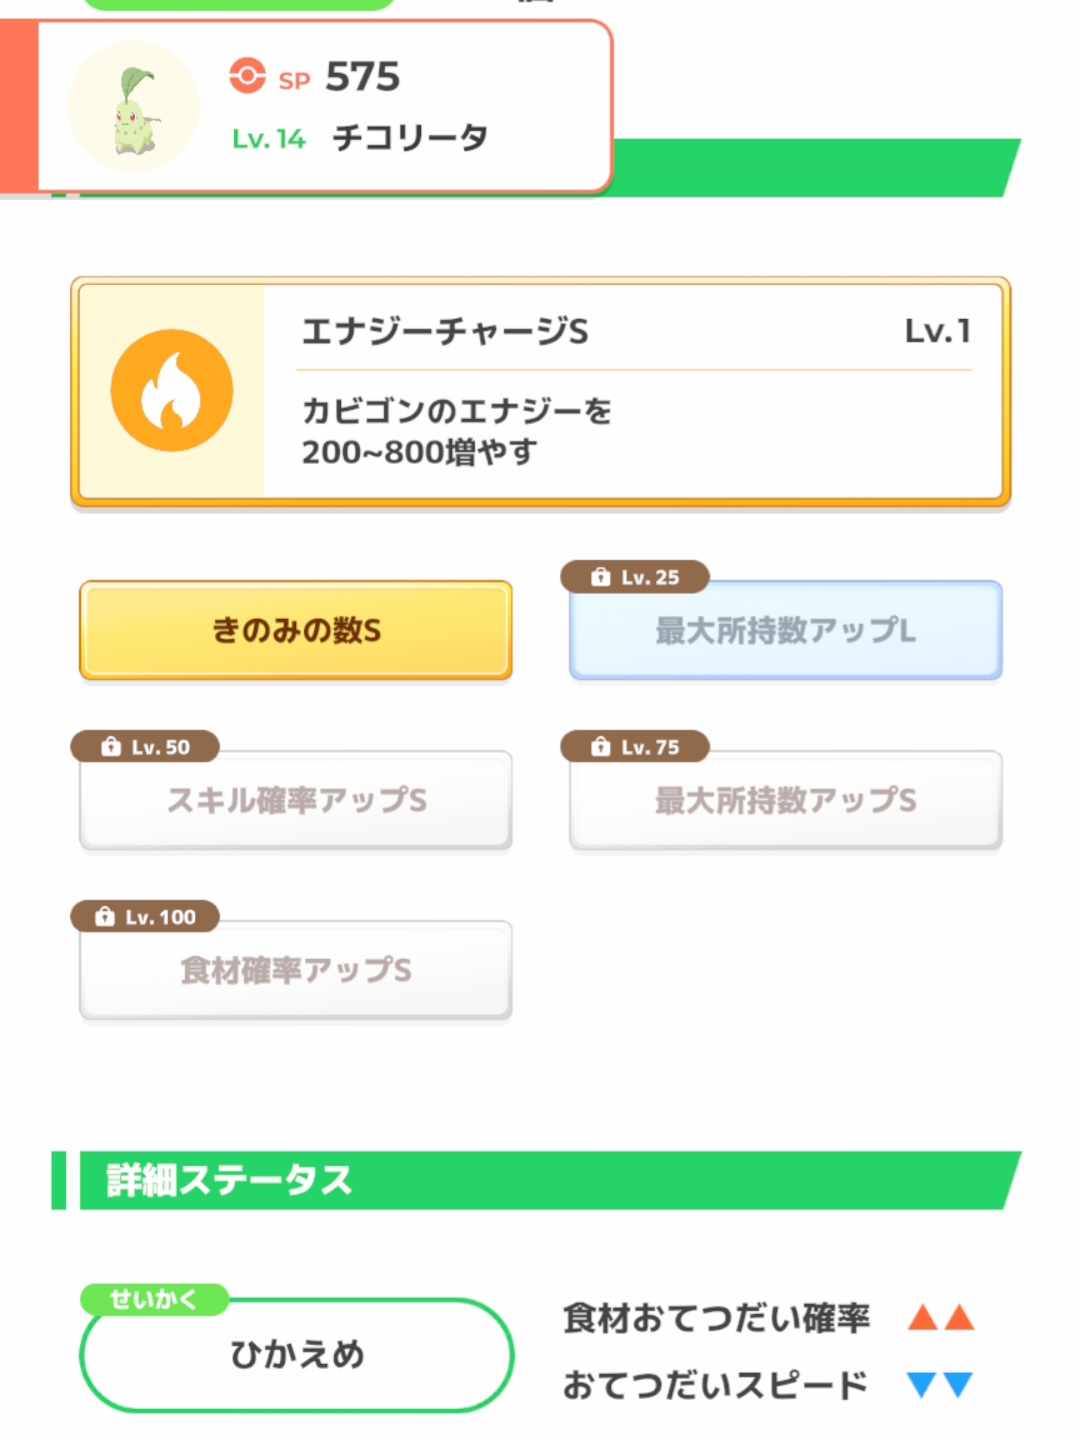
Task: Select the 最大所持数アップS sub-skill
Action: pos(785,801)
